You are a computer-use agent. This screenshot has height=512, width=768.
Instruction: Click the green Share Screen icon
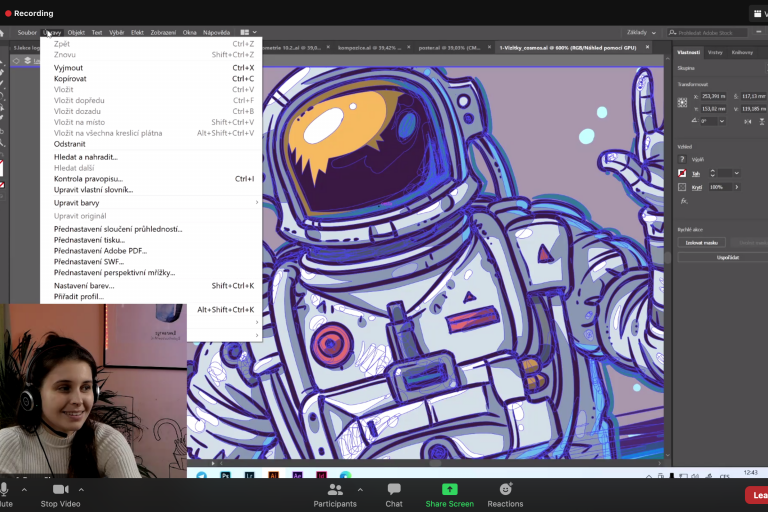[x=449, y=489]
